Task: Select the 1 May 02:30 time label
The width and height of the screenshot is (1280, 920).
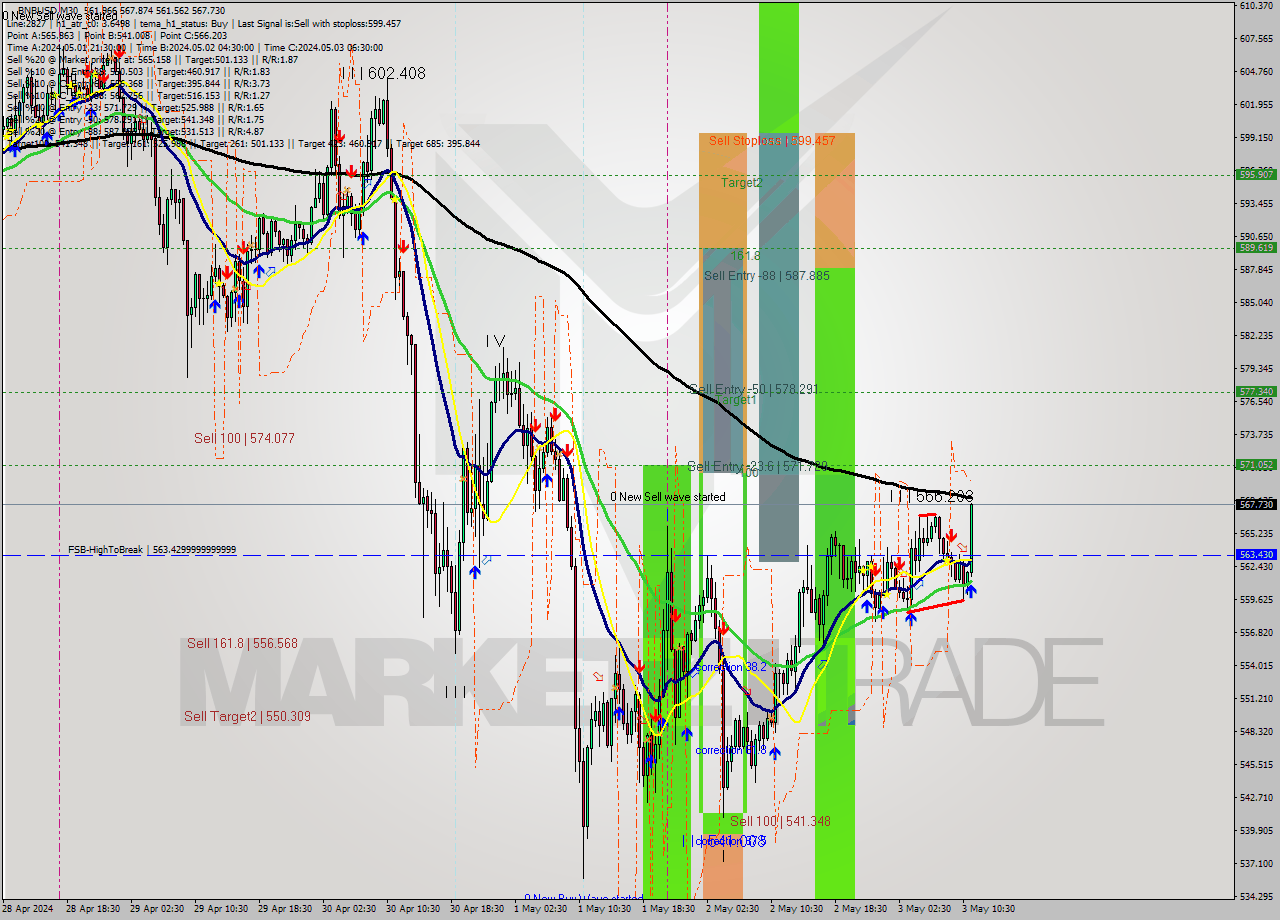Action: [x=541, y=909]
